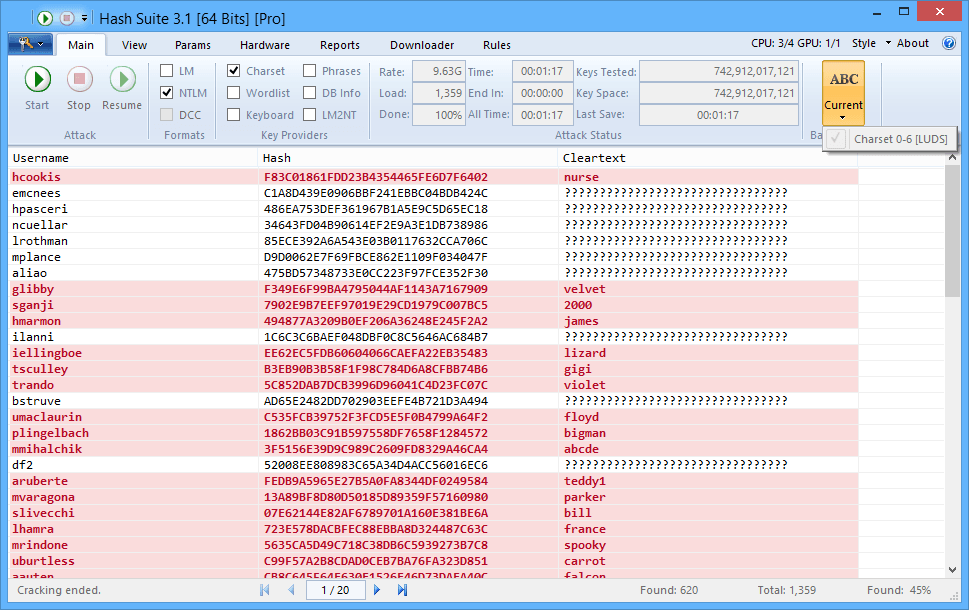Open the Hardware tab
969x610 pixels.
click(265, 45)
